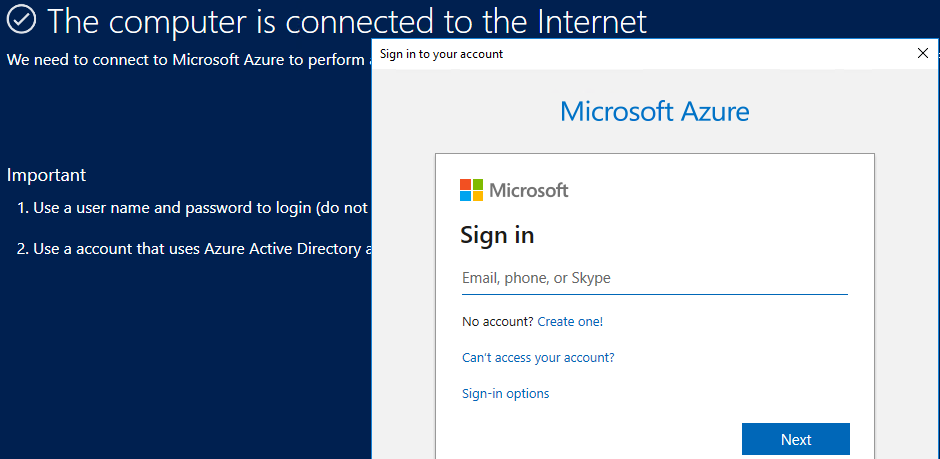
Task: Open the Sign-in options link
Action: pos(505,394)
